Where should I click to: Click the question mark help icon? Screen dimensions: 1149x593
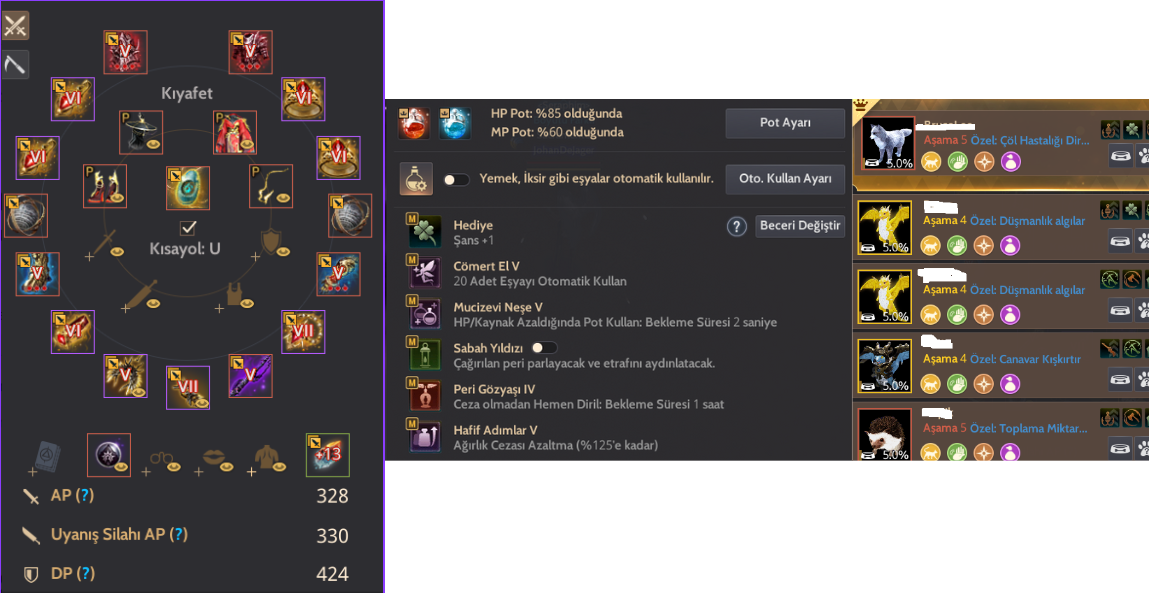(736, 226)
